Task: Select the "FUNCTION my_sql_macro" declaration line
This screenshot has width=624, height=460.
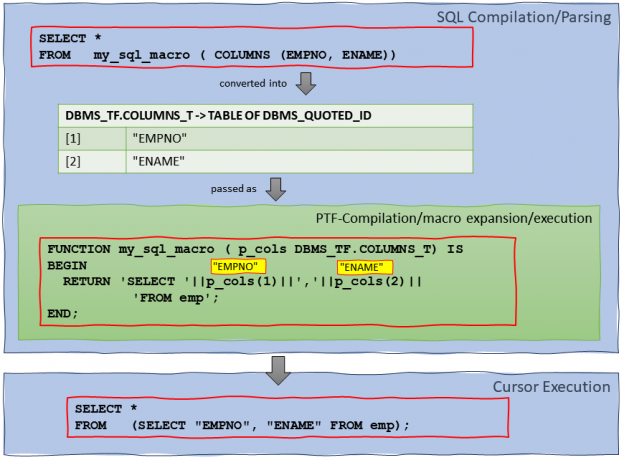Action: point(255,249)
